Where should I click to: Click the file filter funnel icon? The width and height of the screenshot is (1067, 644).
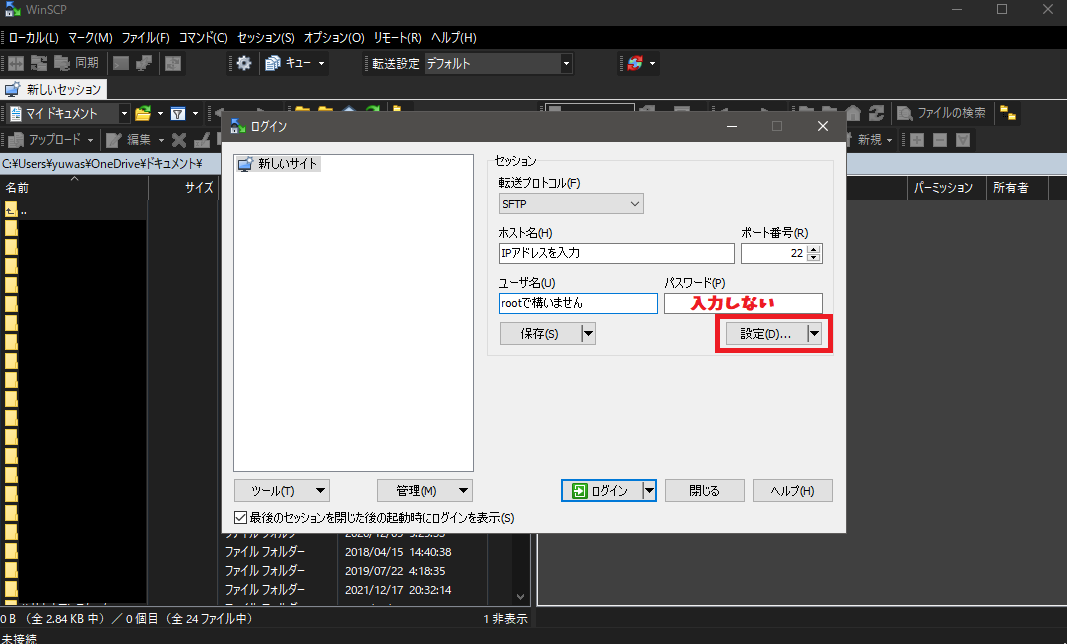click(x=178, y=114)
